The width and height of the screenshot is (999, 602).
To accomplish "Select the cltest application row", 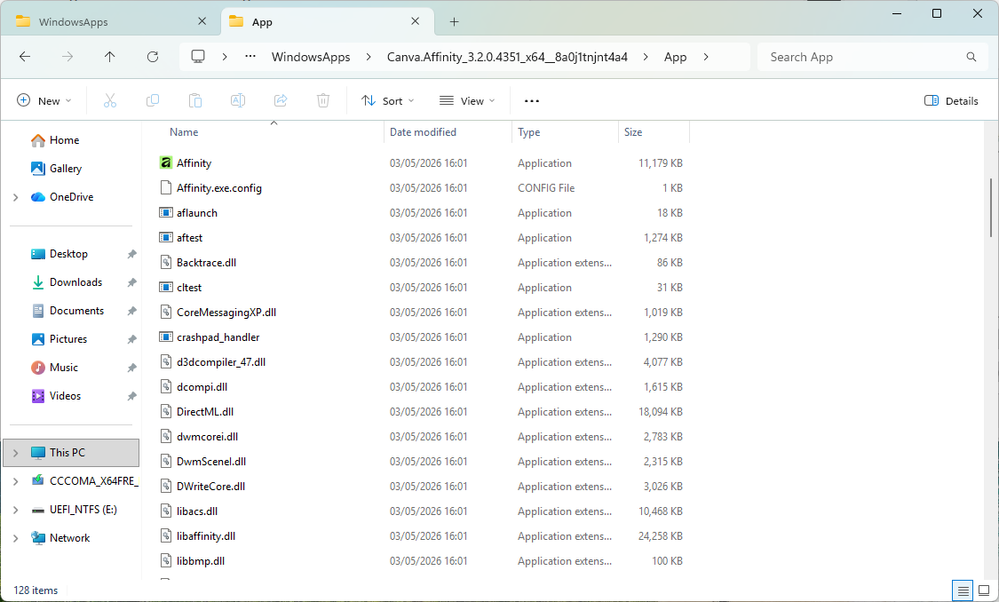I will pos(420,287).
